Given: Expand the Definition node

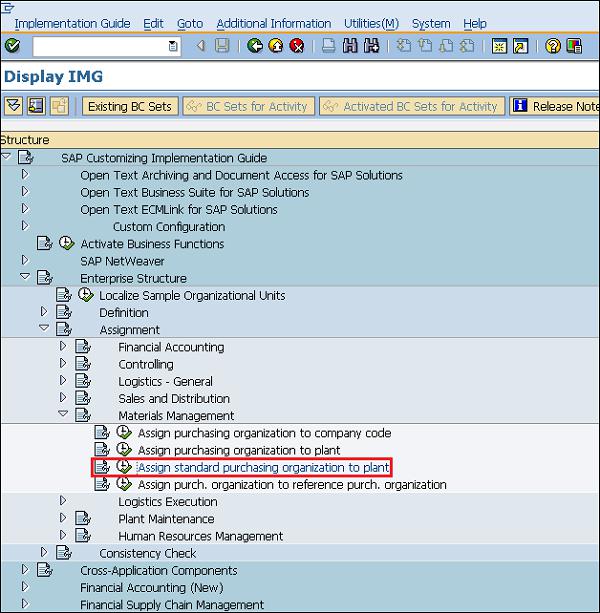Looking at the screenshot, I should point(44,312).
